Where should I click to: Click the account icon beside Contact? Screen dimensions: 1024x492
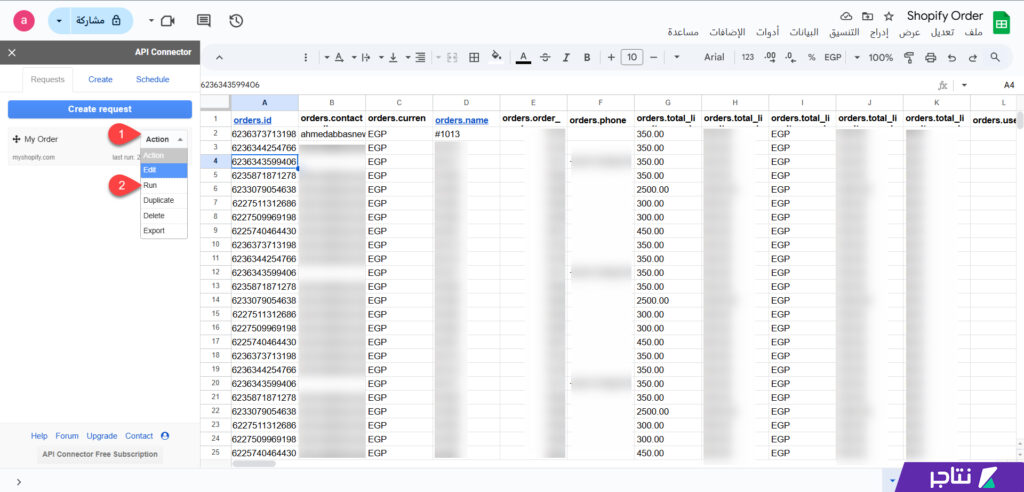click(165, 436)
